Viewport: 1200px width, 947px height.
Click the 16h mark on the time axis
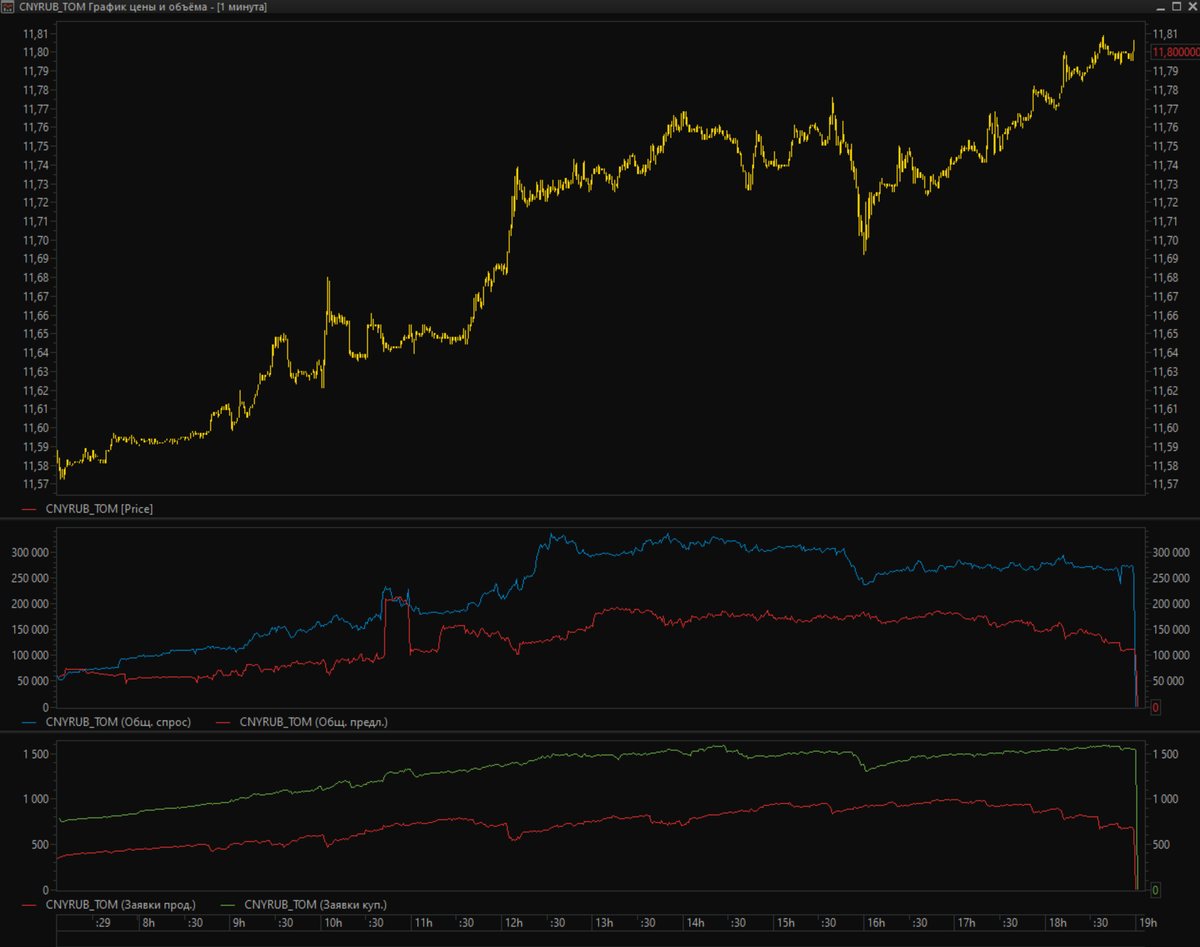pyautogui.click(x=877, y=922)
